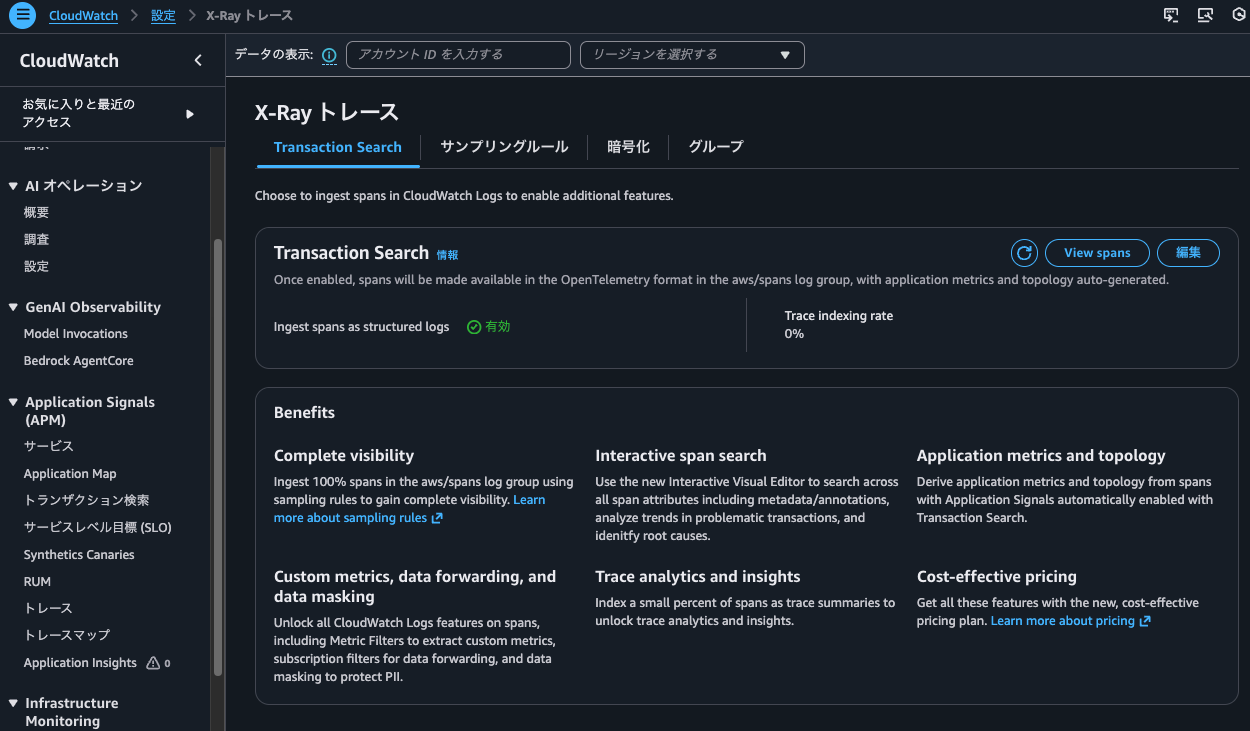Screen dimensions: 1250x731
Task: Click the 有効 green status indicator
Action: tap(488, 326)
